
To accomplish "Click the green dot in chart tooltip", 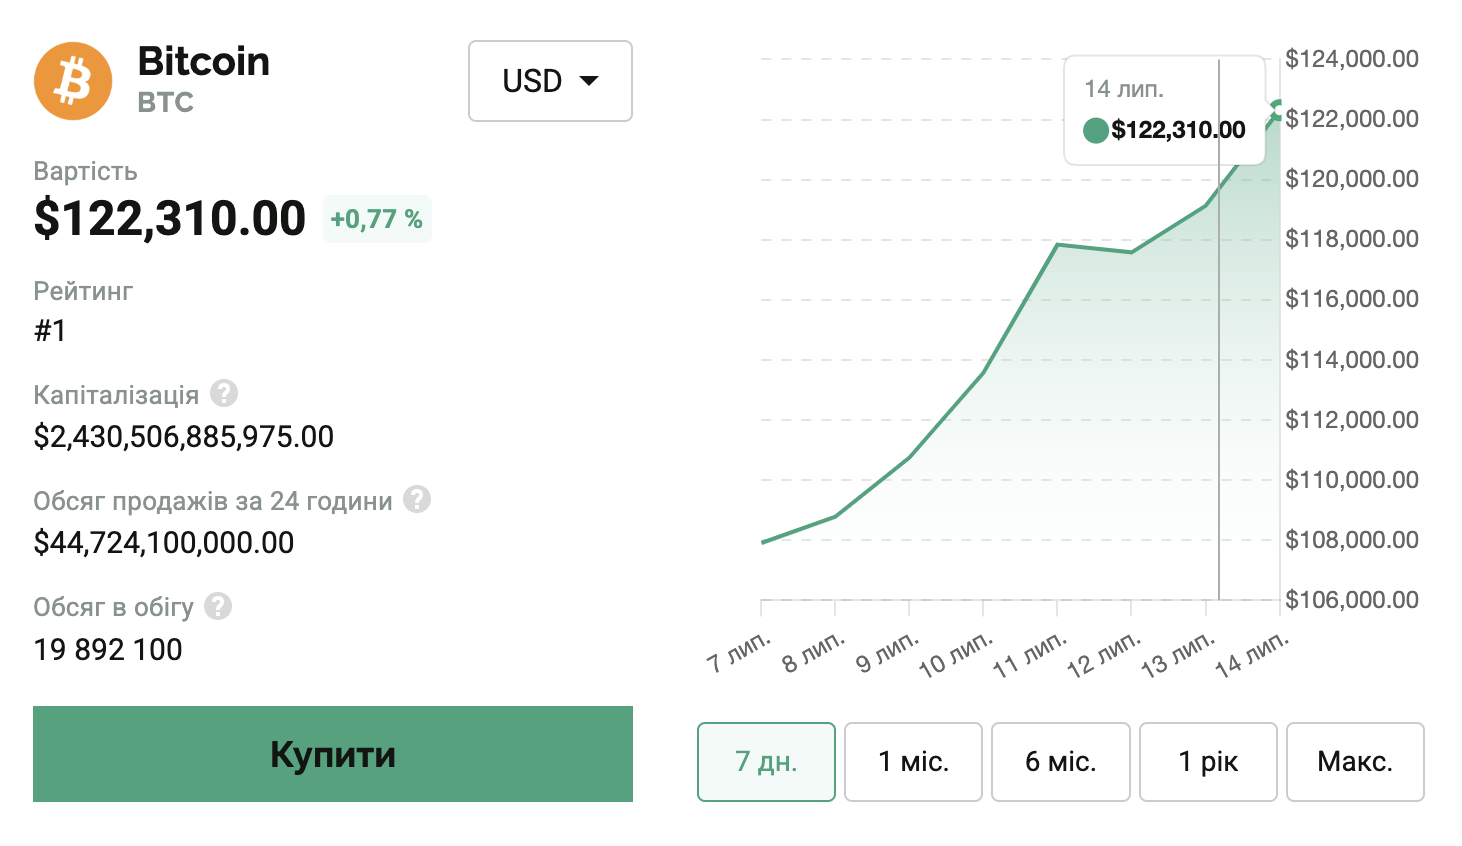I will 1096,130.
